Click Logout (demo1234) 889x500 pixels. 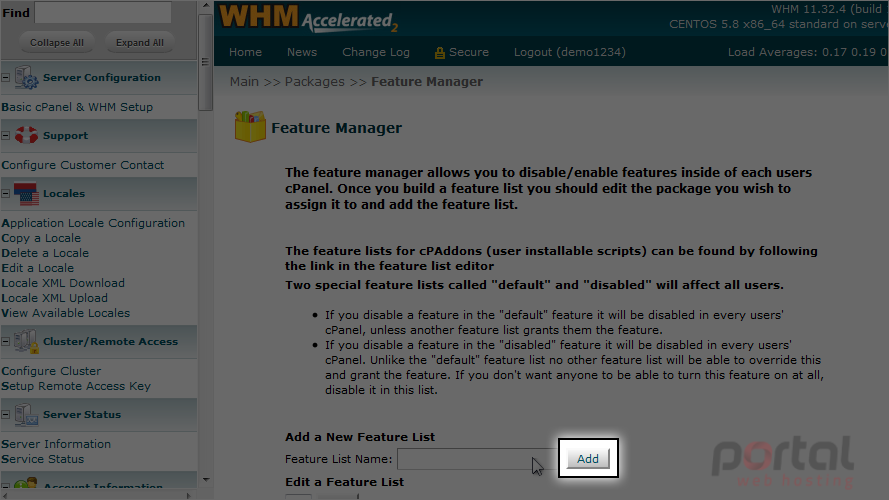tap(570, 52)
